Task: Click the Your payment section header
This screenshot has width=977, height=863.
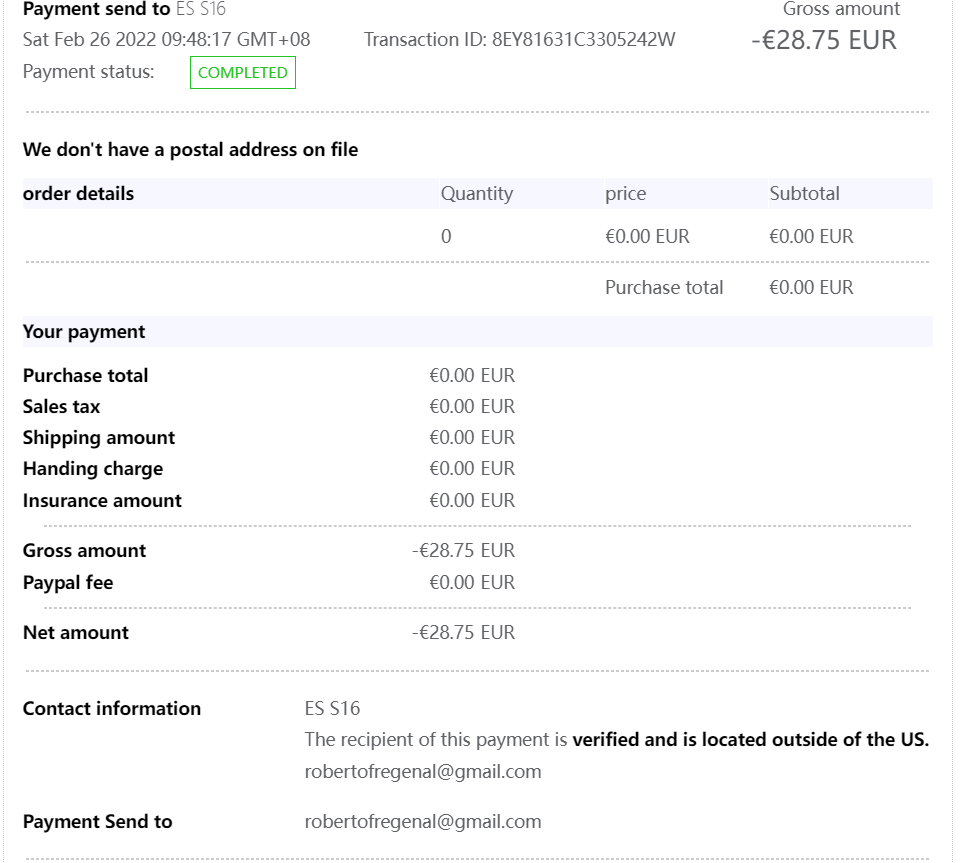Action: pyautogui.click(x=84, y=331)
